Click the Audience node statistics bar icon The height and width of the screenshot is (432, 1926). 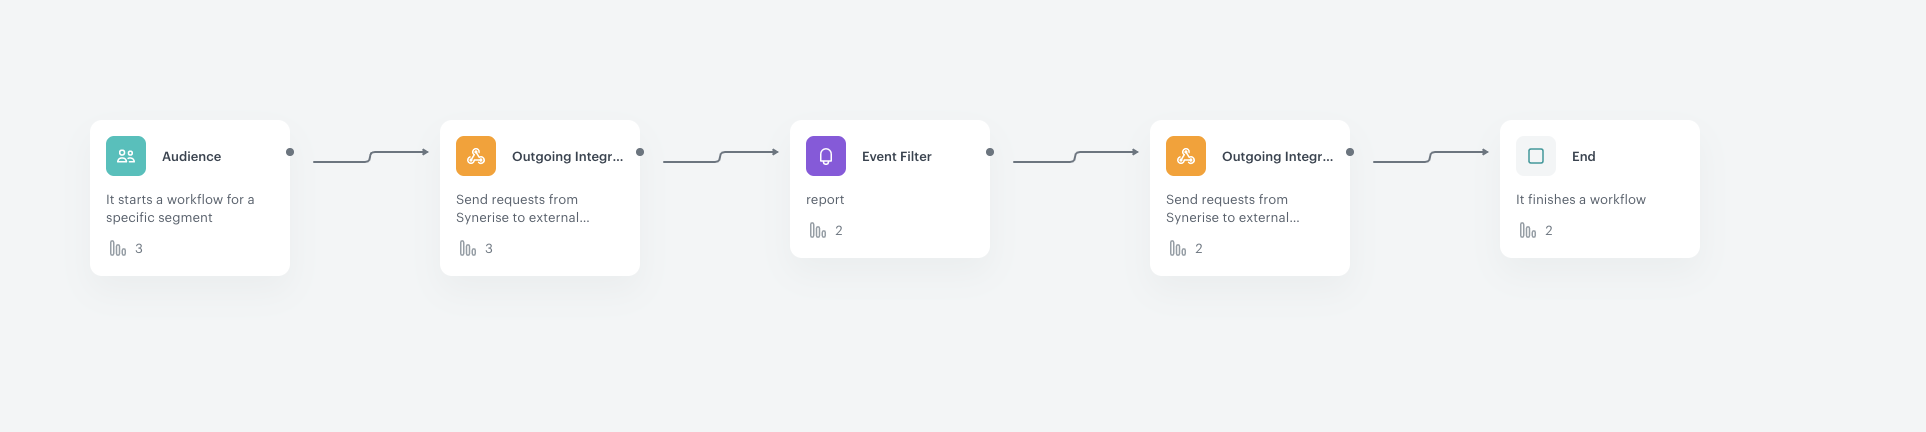click(x=118, y=248)
